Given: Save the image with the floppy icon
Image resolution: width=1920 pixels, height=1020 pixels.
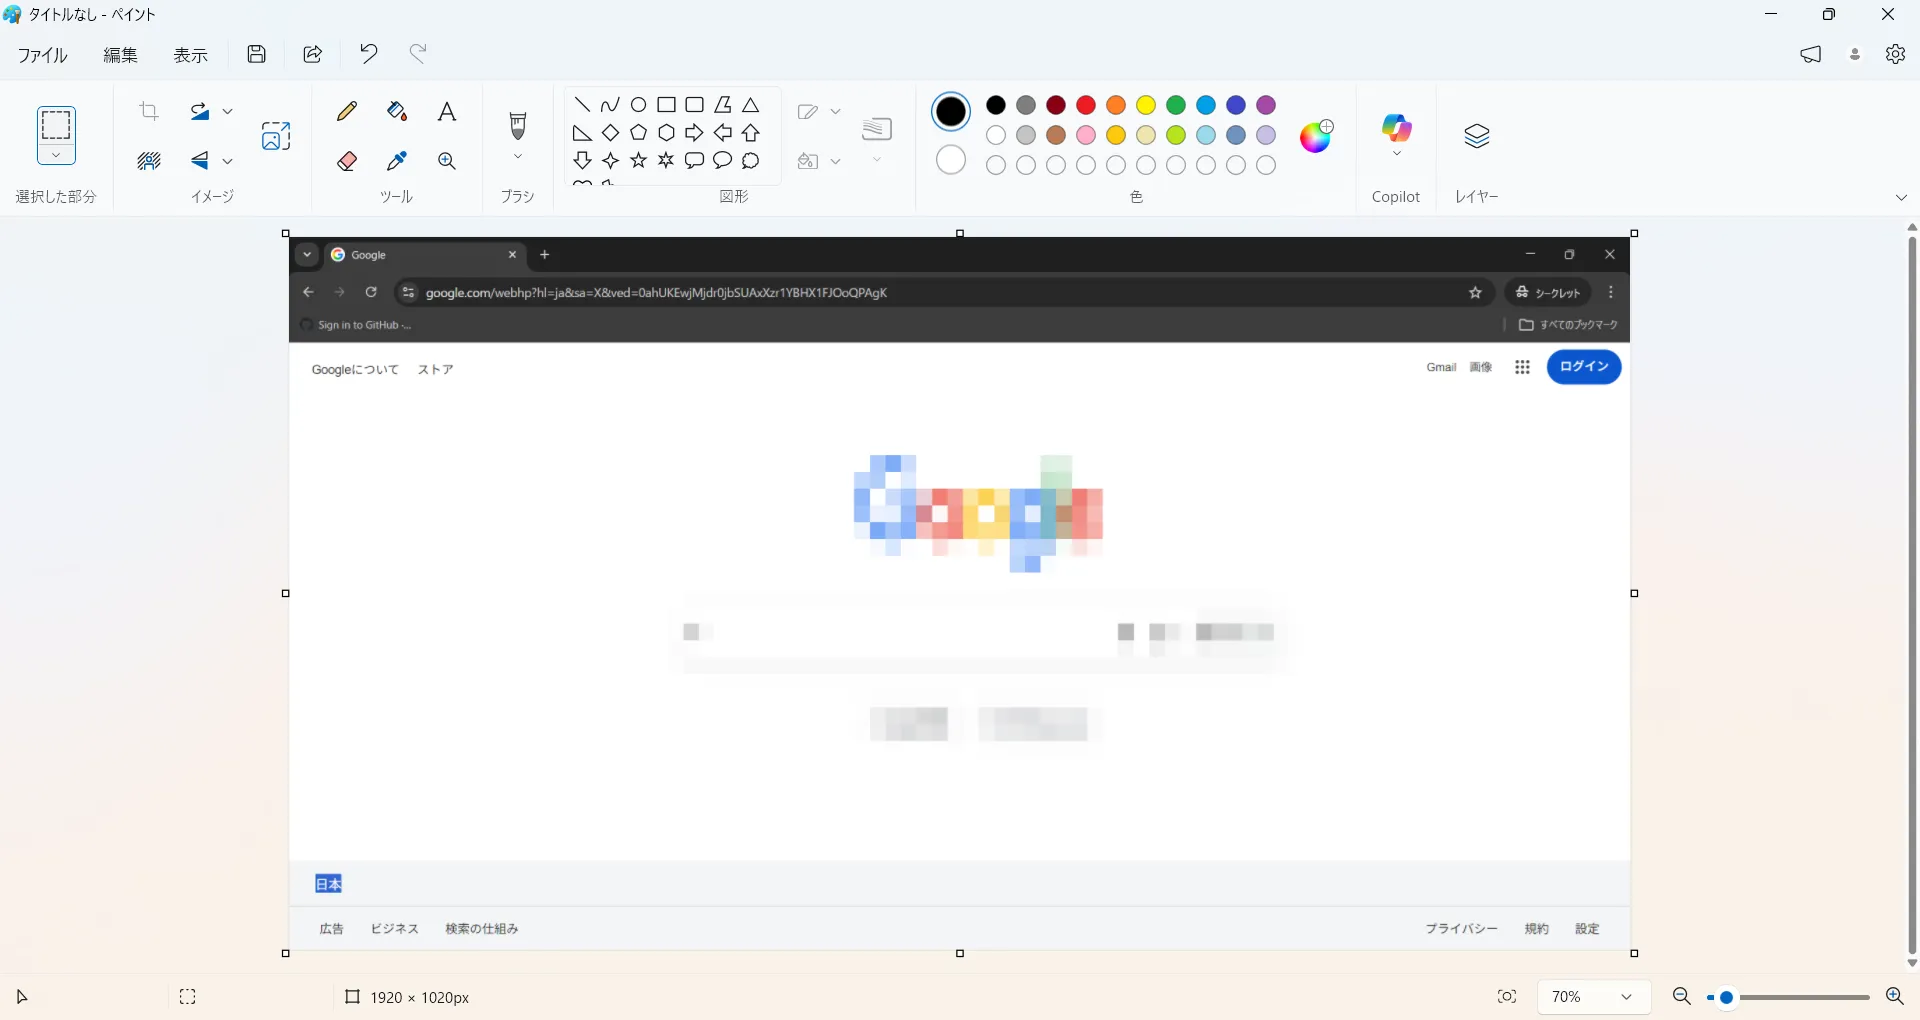Looking at the screenshot, I should [257, 54].
